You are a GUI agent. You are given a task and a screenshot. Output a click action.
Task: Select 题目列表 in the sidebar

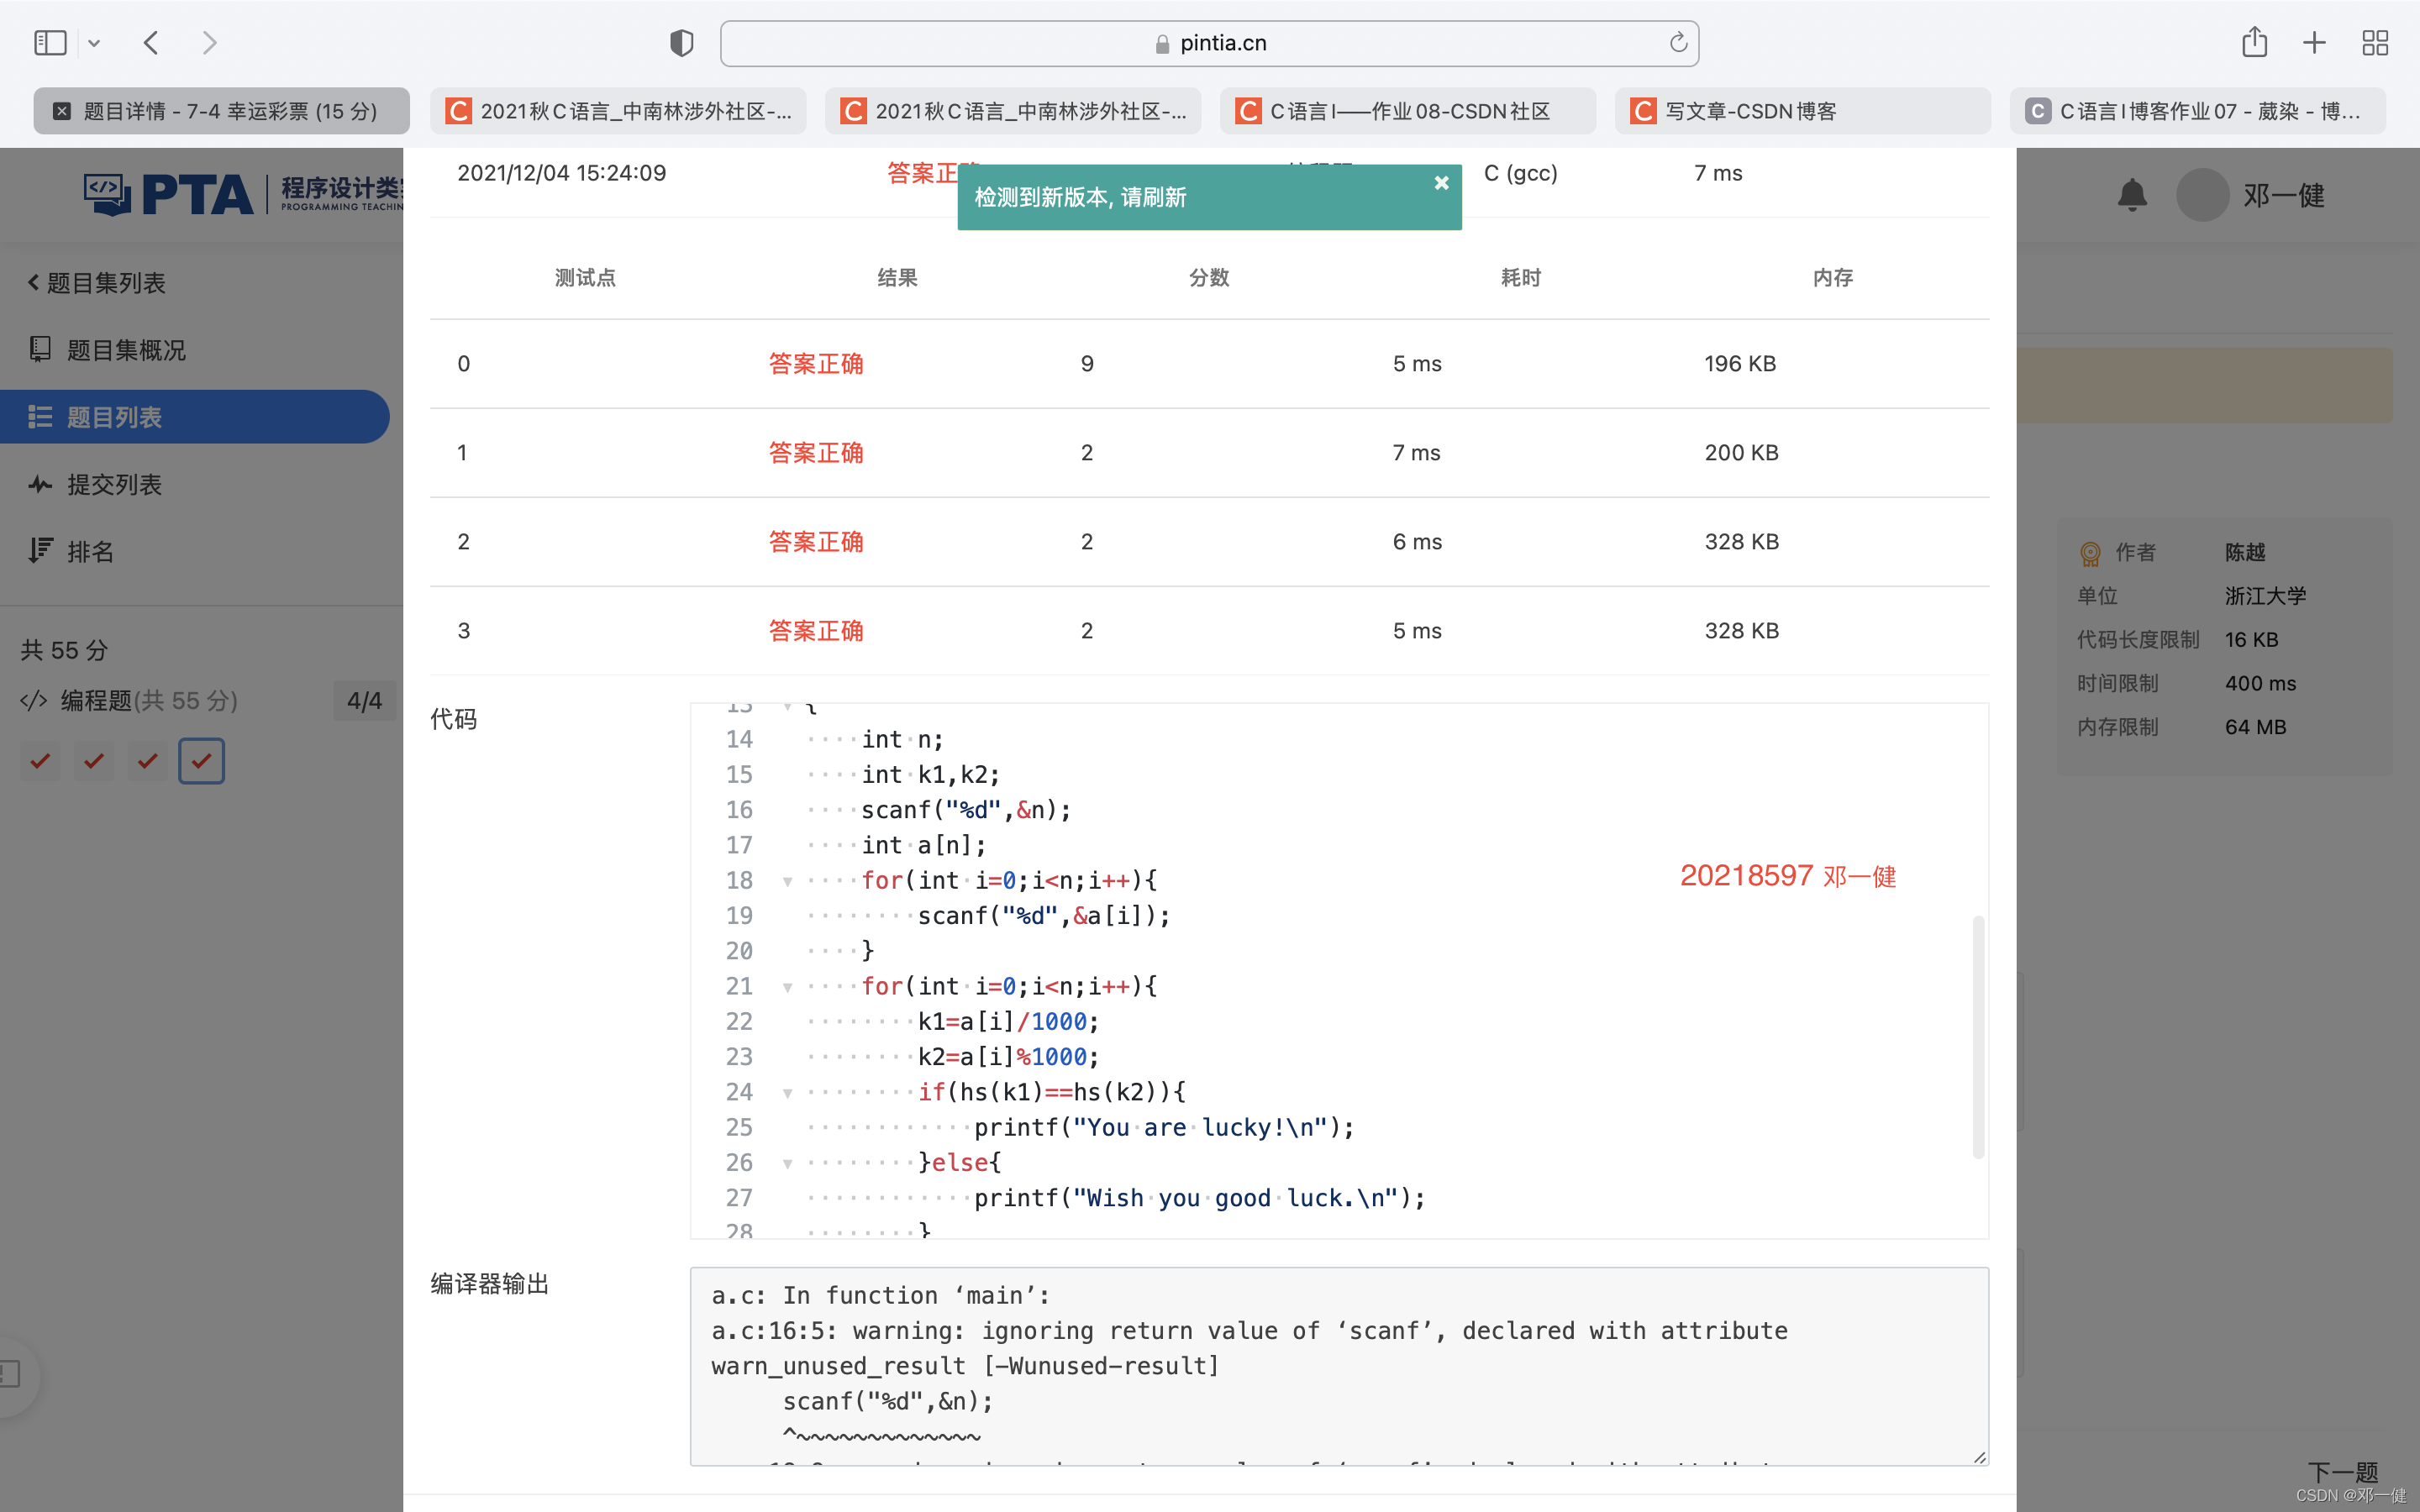pos(194,417)
